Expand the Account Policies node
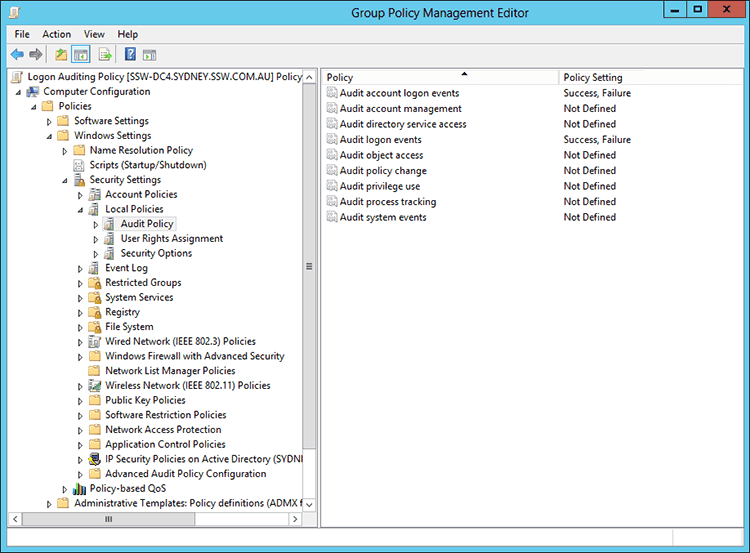 tap(81, 195)
